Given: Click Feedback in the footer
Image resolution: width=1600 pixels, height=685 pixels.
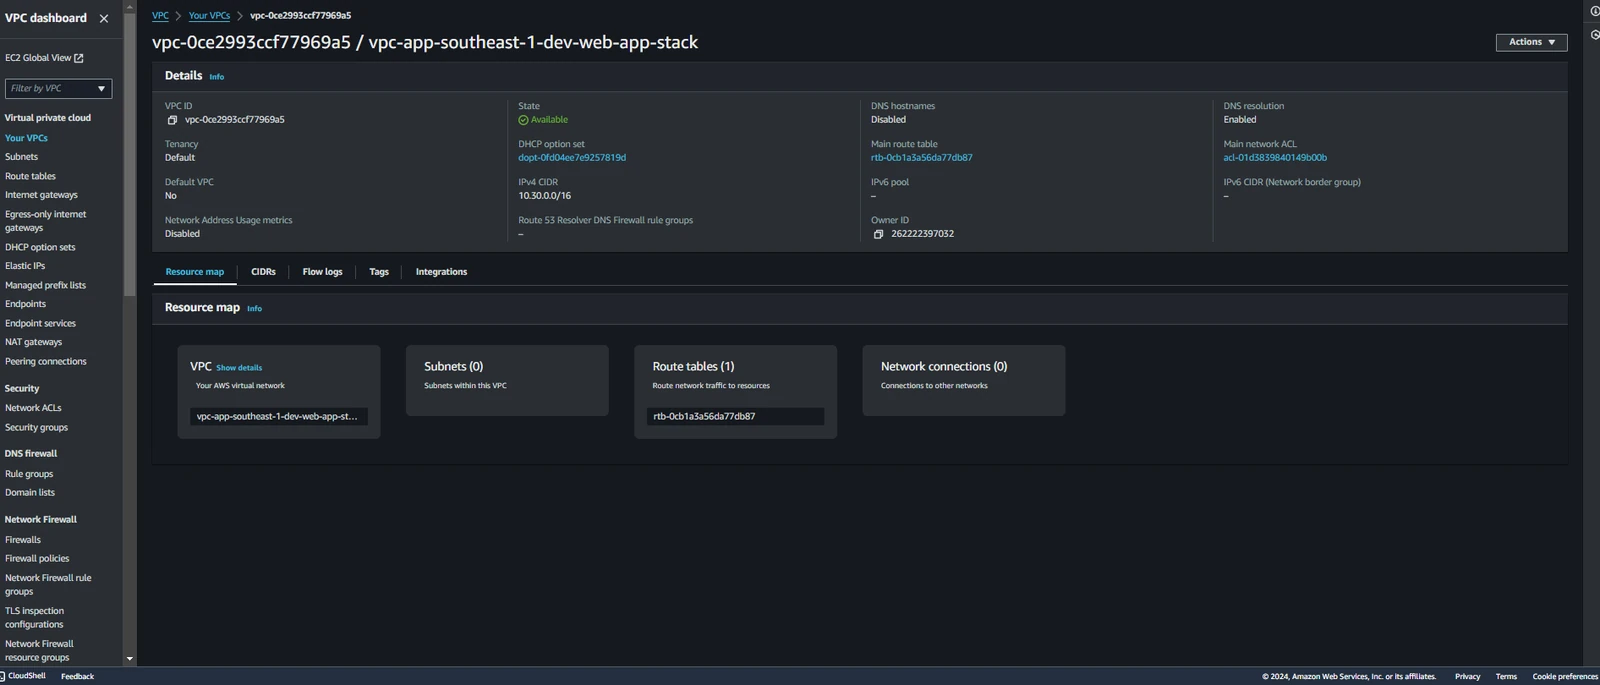Looking at the screenshot, I should [x=77, y=677].
